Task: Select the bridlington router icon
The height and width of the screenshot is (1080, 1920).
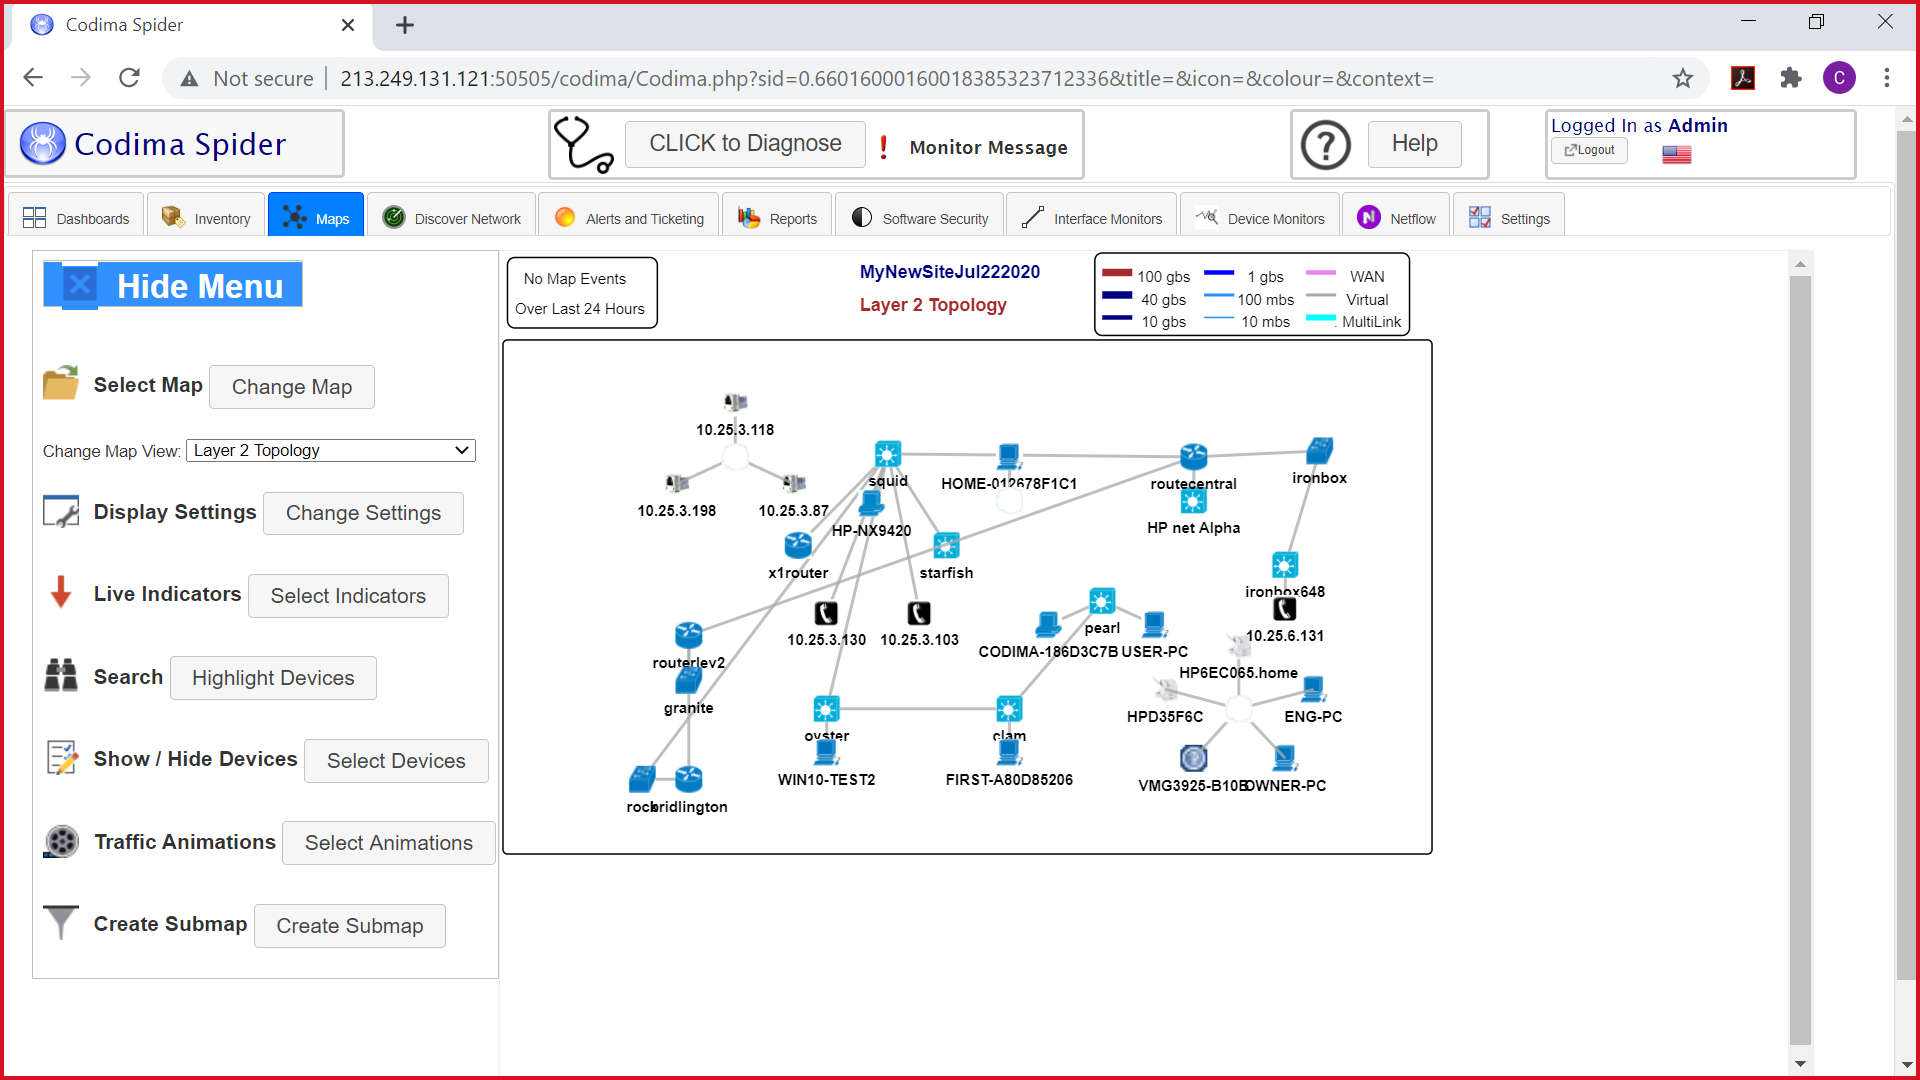Action: (688, 779)
